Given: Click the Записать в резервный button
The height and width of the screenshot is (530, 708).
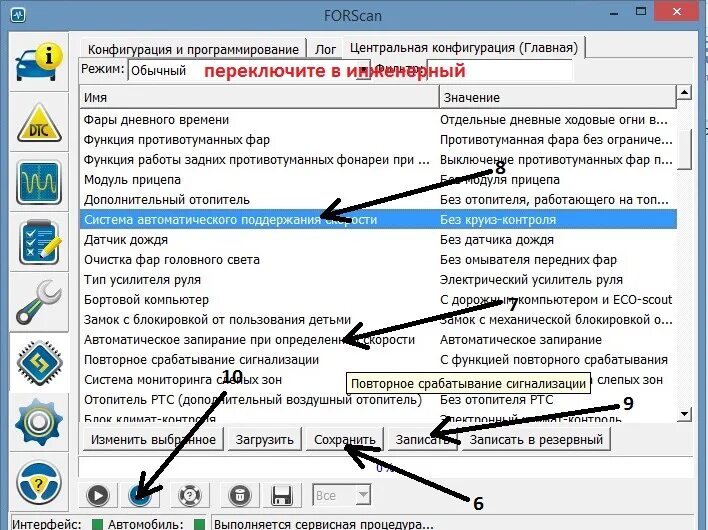Looking at the screenshot, I should point(536,439).
